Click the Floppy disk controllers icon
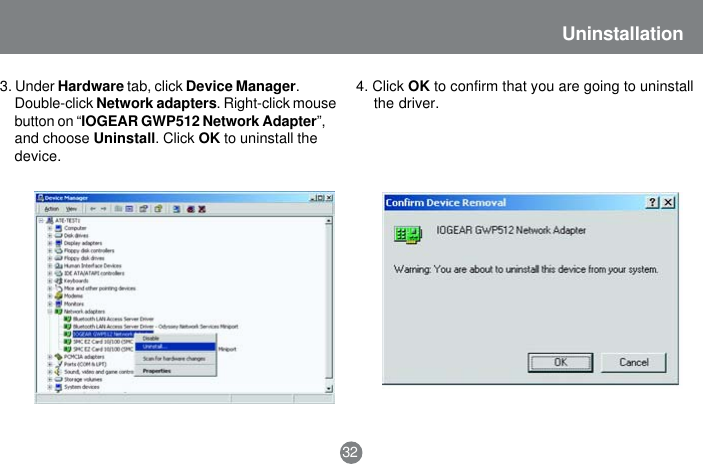Viewport: 703px width, 464px height. click(58, 251)
